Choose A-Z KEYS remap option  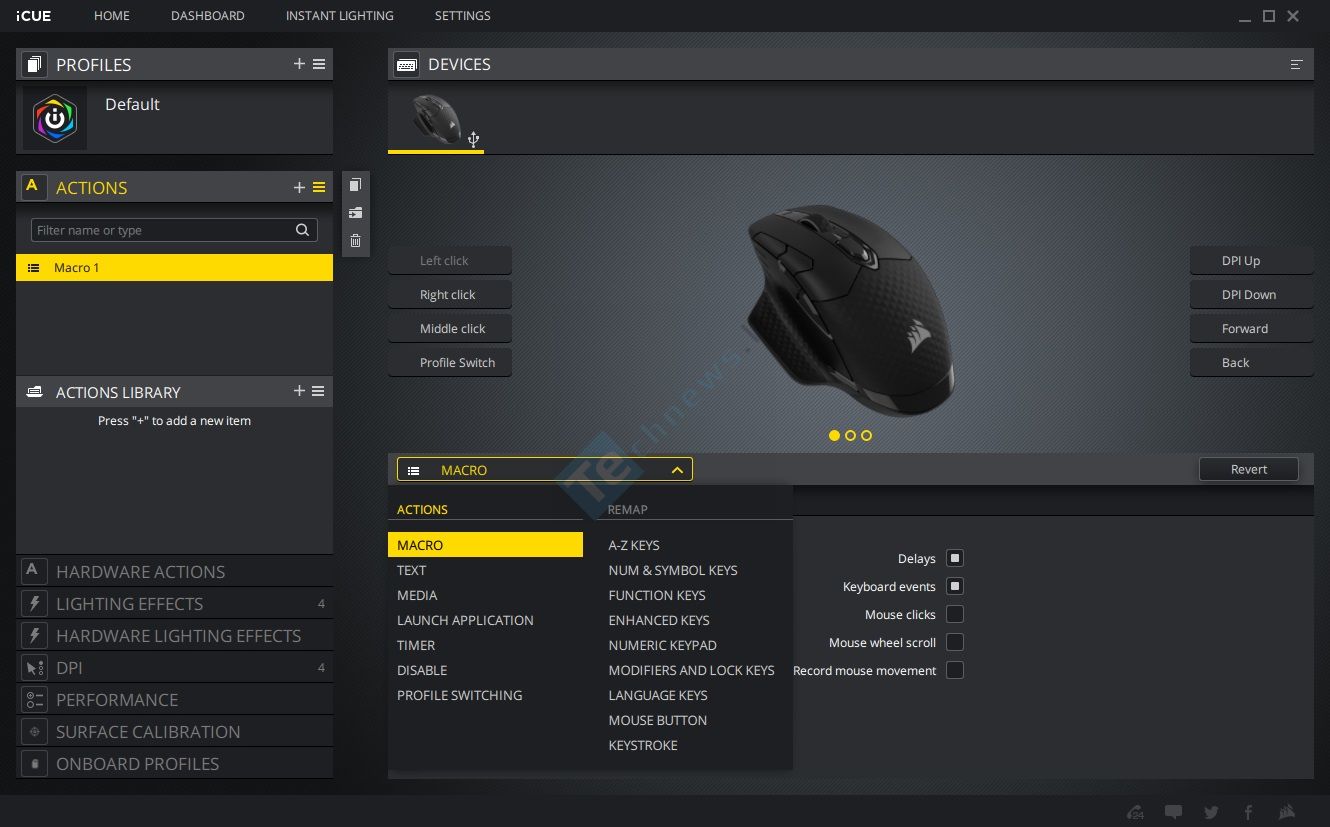tap(634, 545)
